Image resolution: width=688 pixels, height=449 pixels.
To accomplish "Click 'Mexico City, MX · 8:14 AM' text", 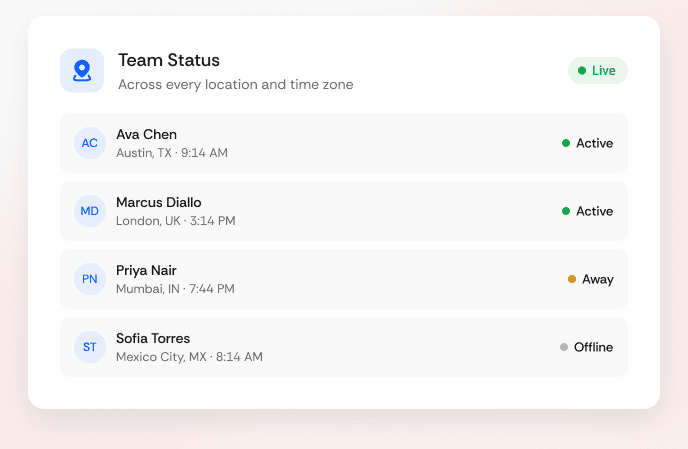I will [x=190, y=357].
